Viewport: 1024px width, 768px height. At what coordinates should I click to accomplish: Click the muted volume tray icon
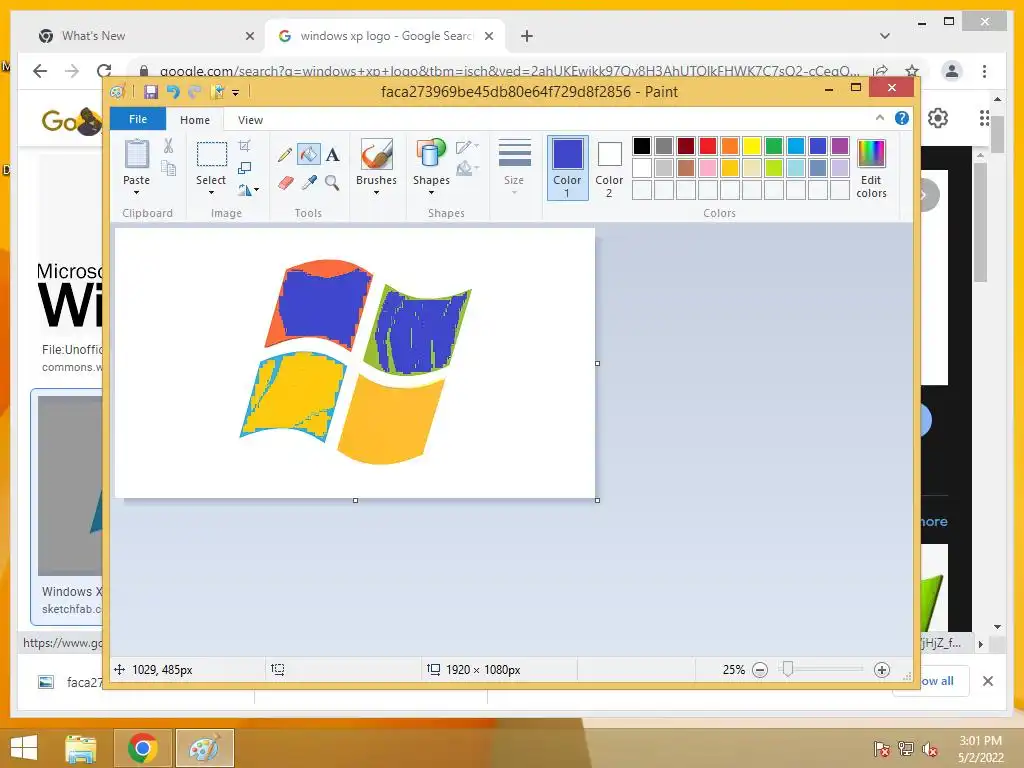pos(929,749)
